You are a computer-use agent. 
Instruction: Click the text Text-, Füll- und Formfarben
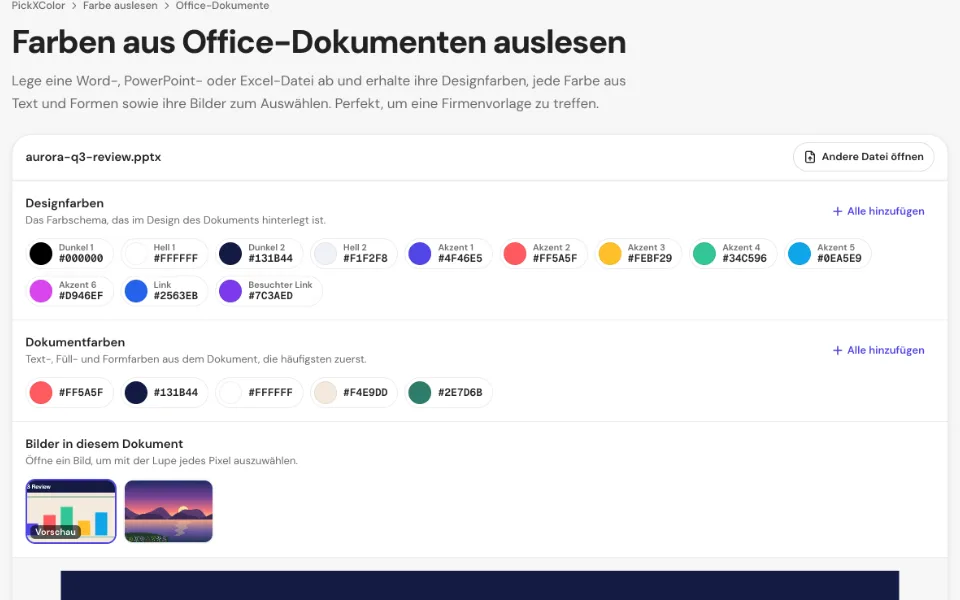coord(196,359)
